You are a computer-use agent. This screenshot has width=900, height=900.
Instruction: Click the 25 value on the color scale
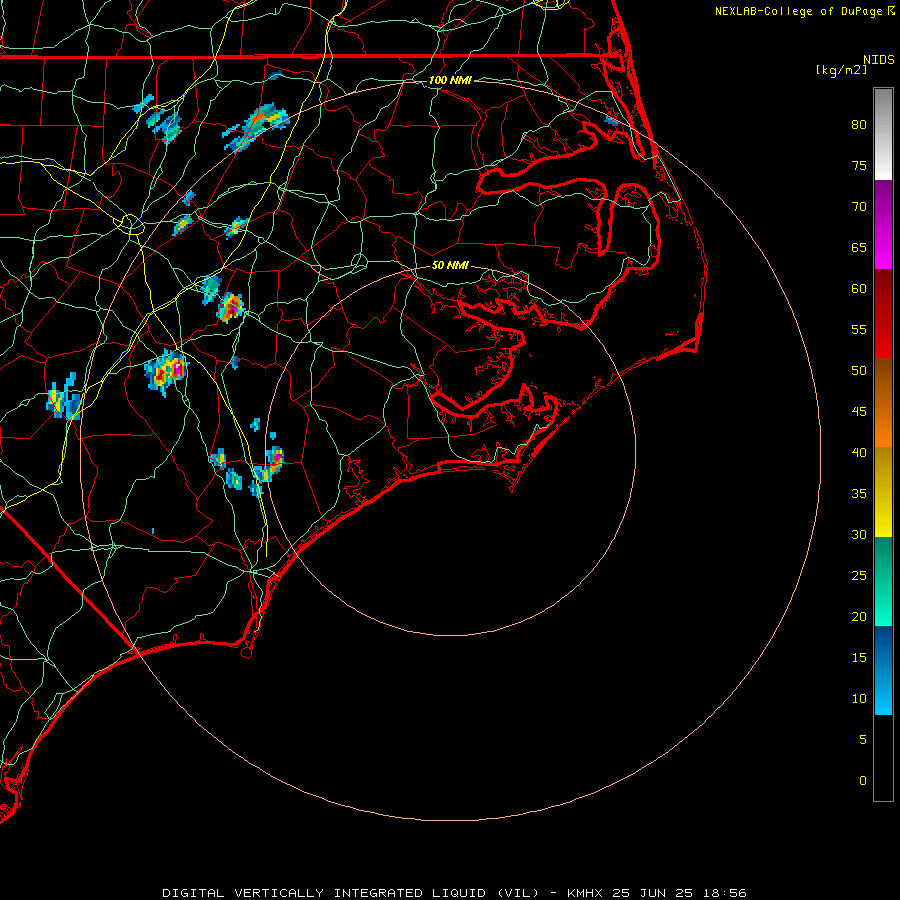[859, 576]
